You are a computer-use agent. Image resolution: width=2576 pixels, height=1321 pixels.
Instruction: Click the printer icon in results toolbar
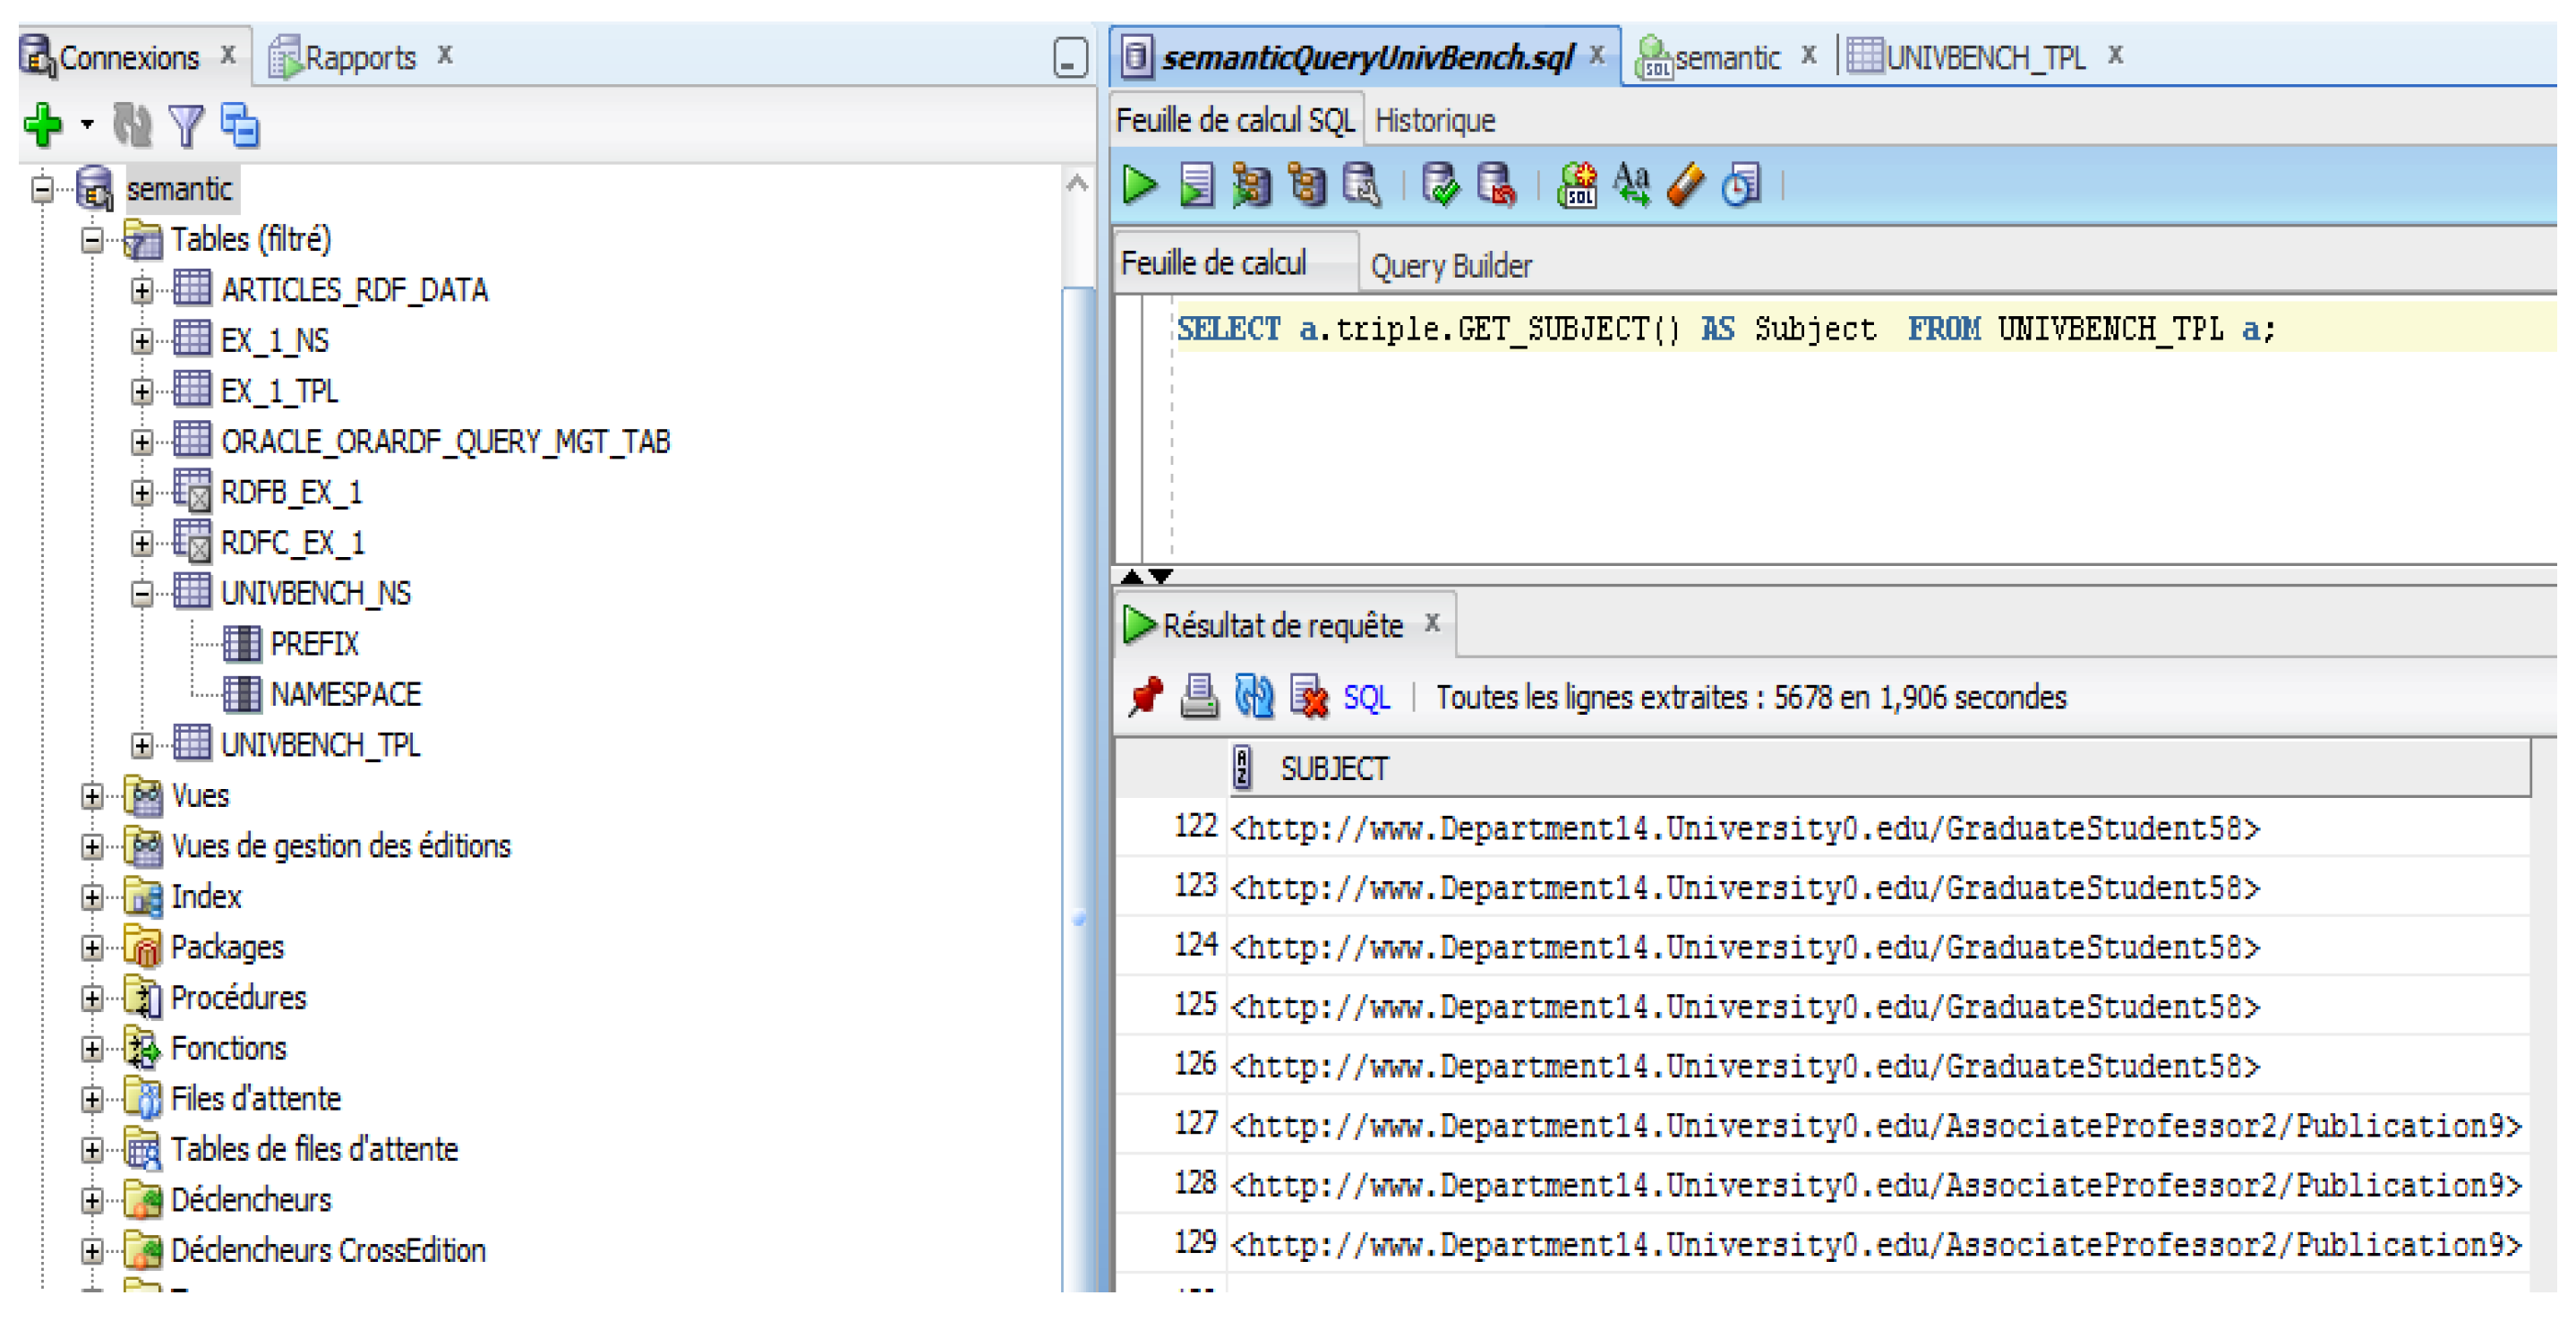[x=1199, y=697]
